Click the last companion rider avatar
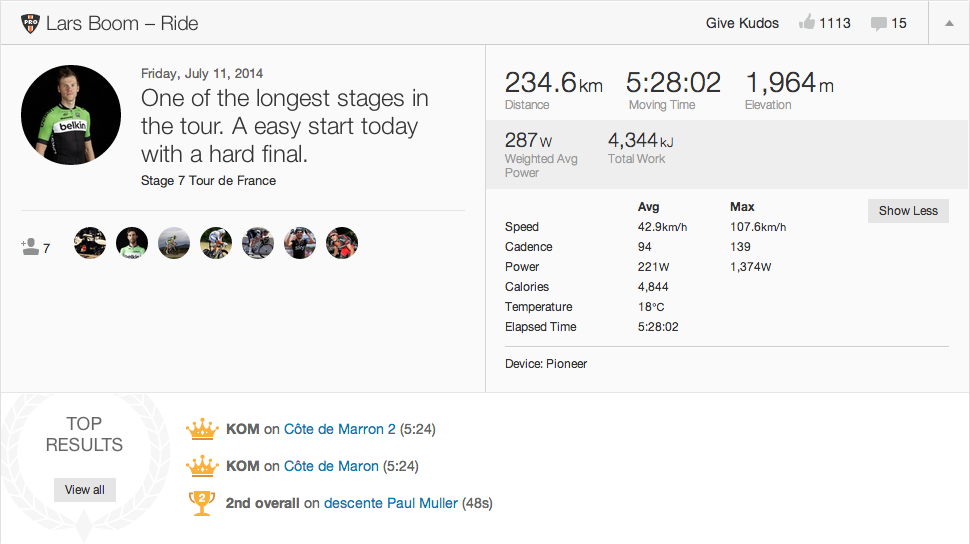The image size is (970, 544). click(x=342, y=243)
